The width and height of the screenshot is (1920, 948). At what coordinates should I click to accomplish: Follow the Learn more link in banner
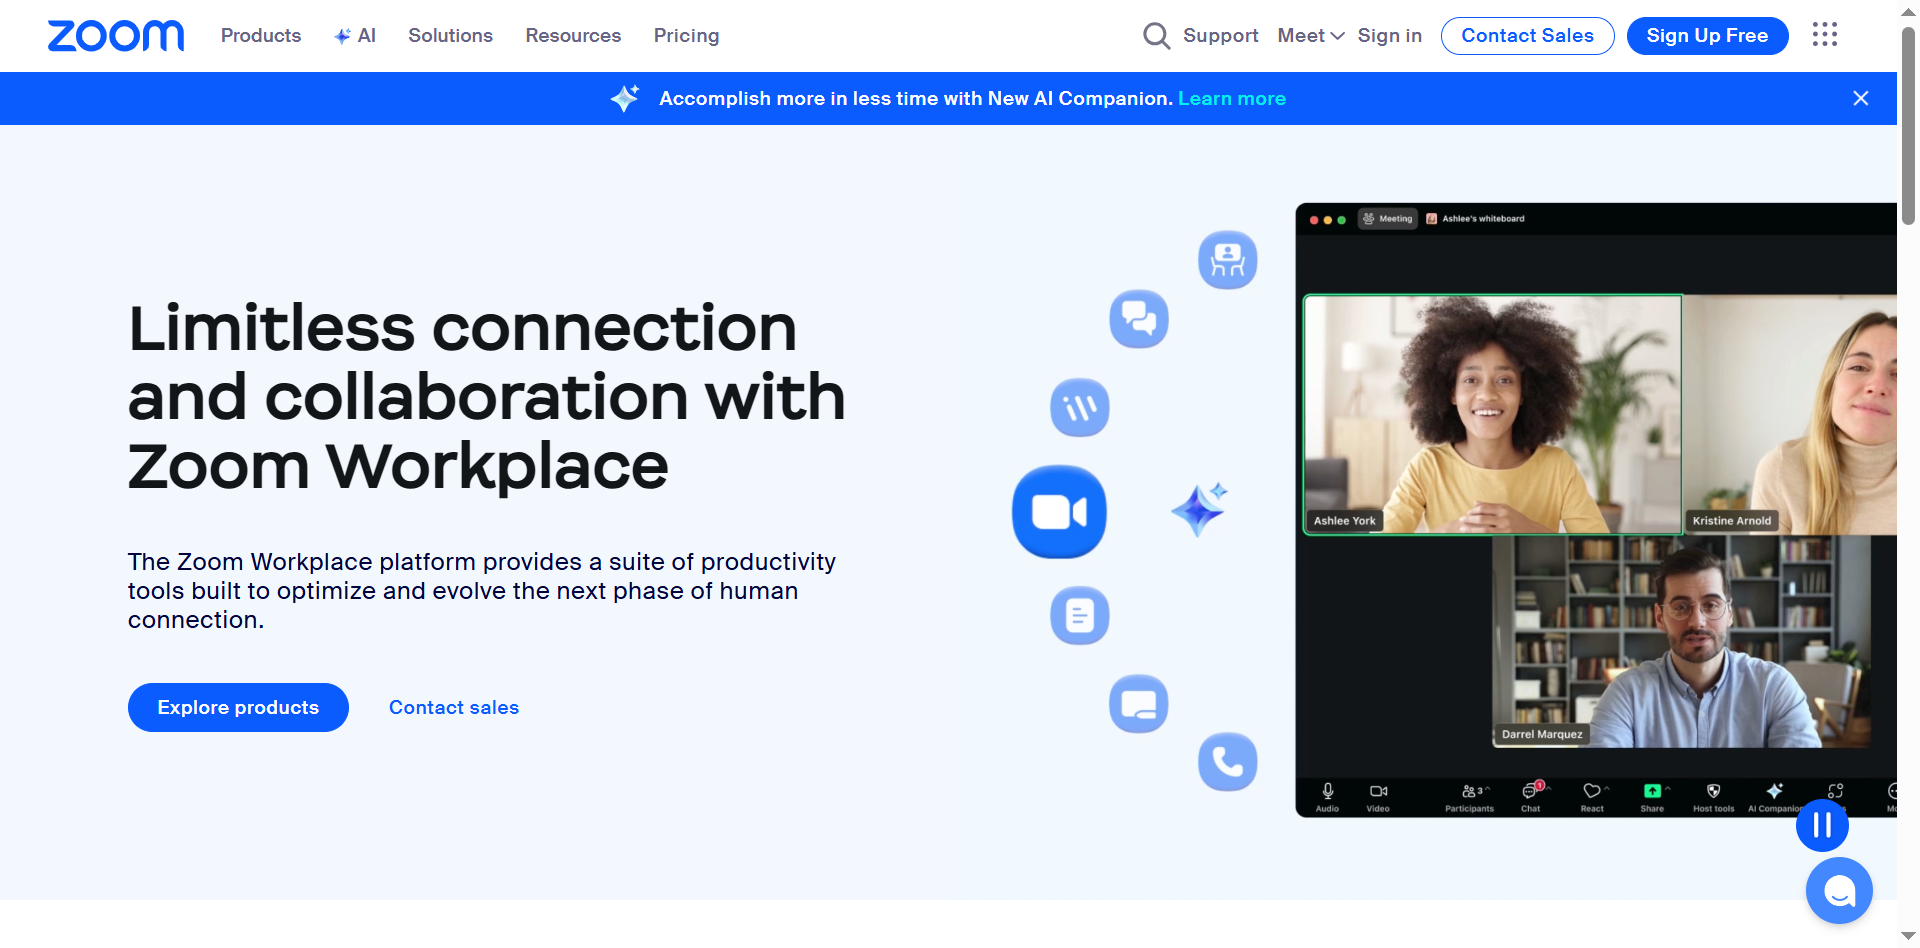coord(1232,98)
